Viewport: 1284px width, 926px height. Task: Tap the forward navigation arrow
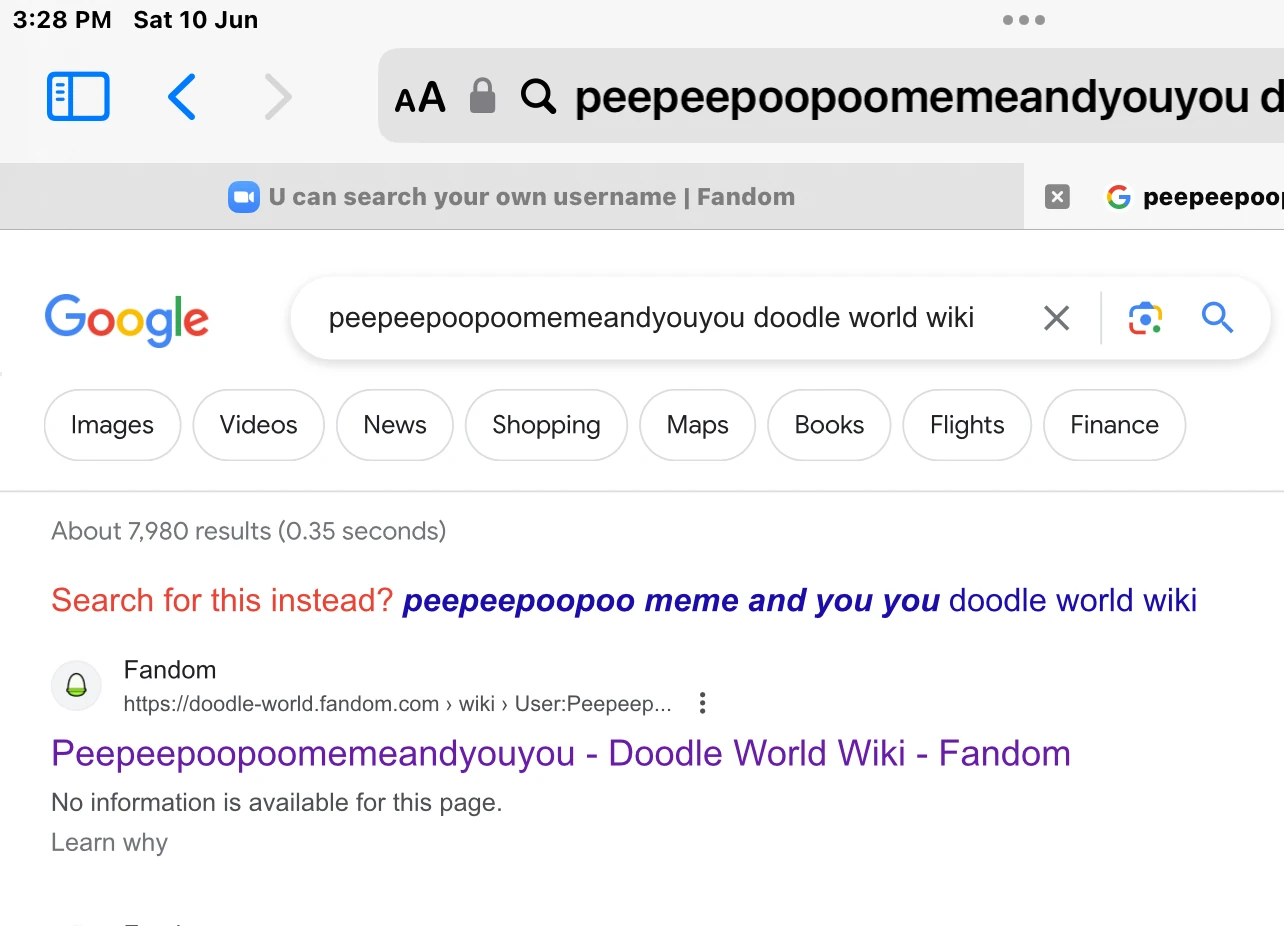pos(278,96)
